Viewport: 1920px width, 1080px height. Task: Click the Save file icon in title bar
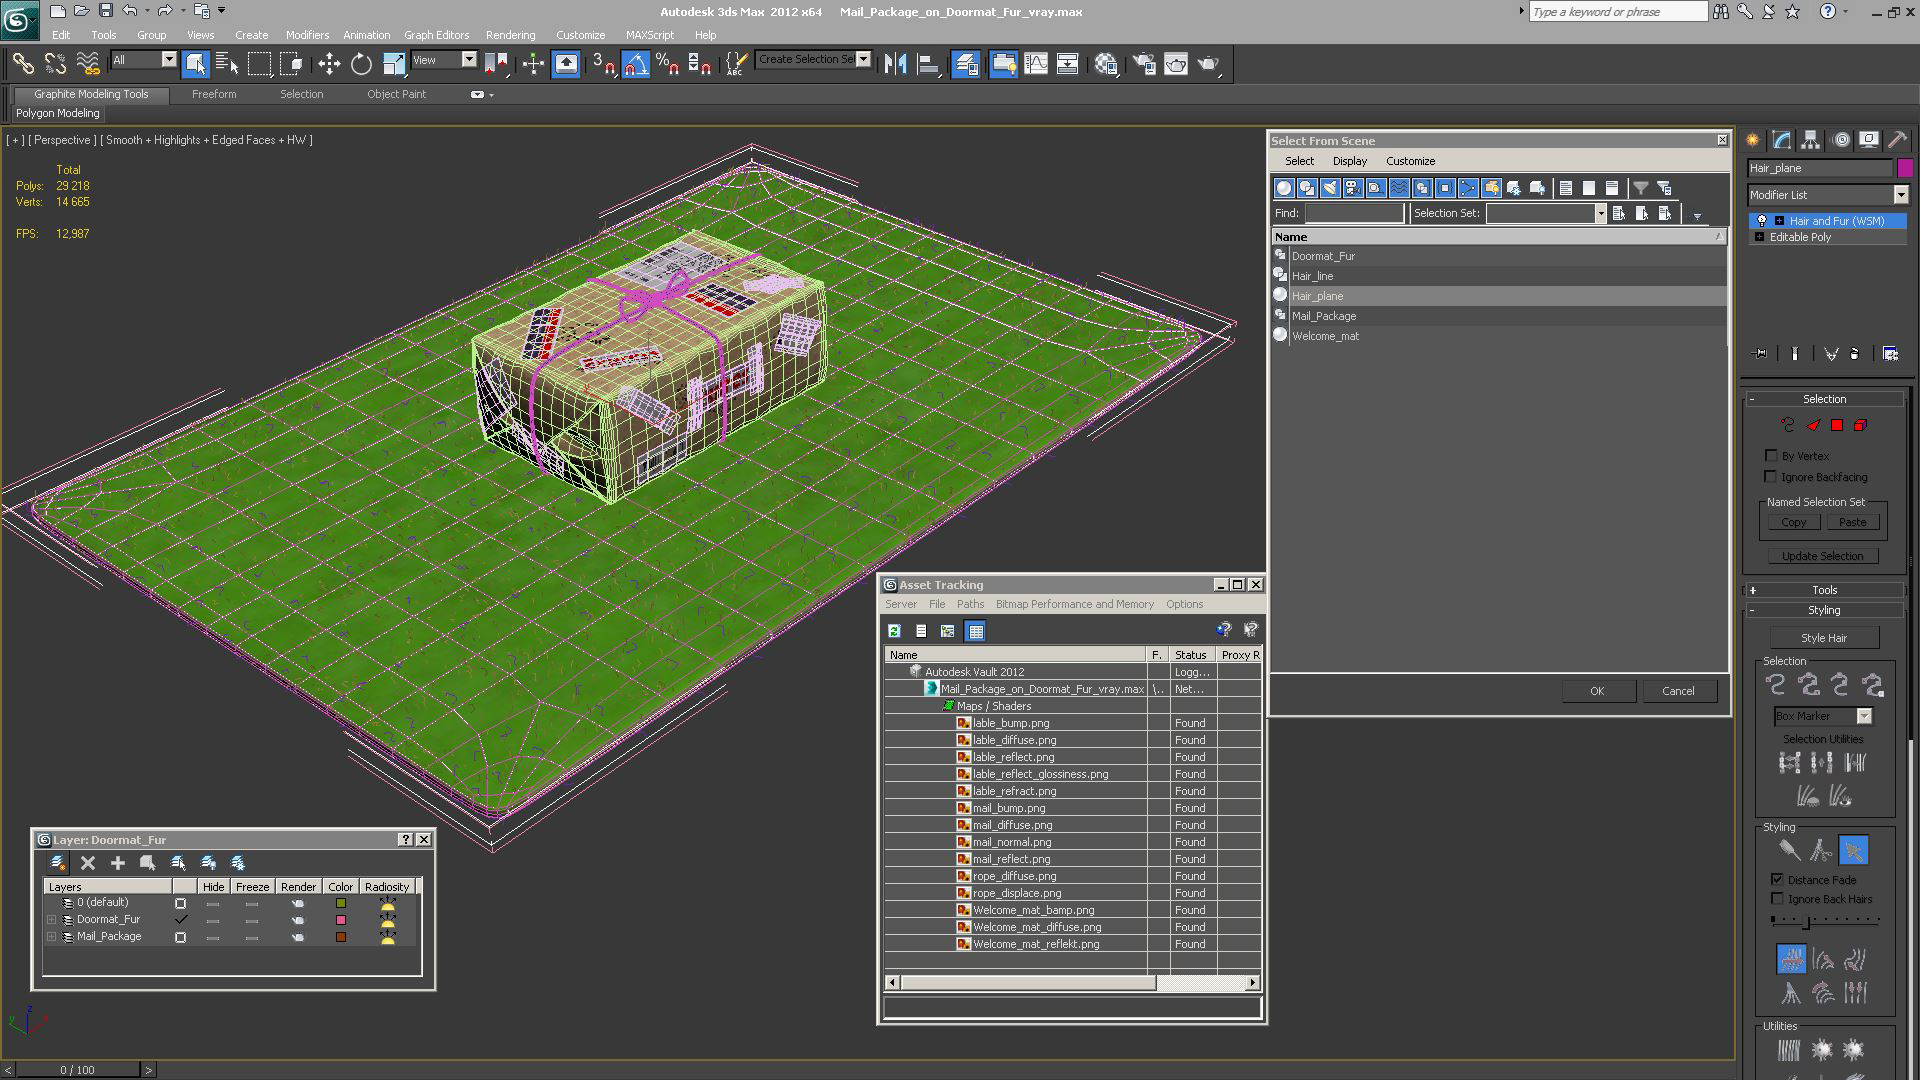coord(106,11)
